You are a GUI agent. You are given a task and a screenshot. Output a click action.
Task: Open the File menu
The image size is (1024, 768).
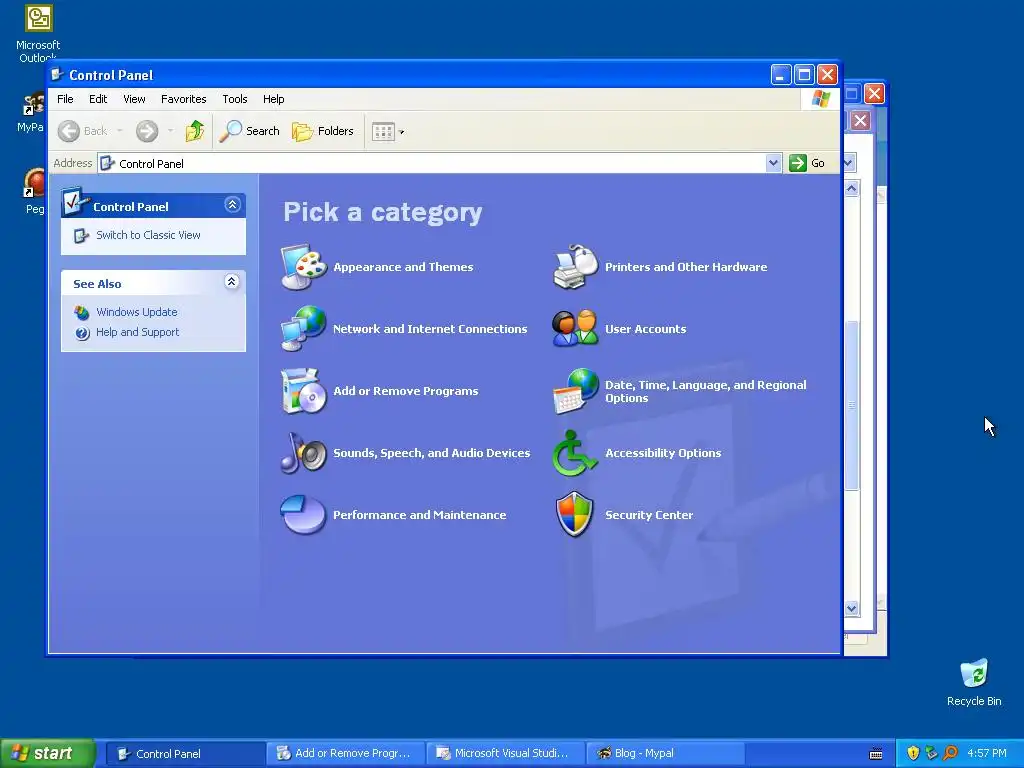(x=65, y=99)
